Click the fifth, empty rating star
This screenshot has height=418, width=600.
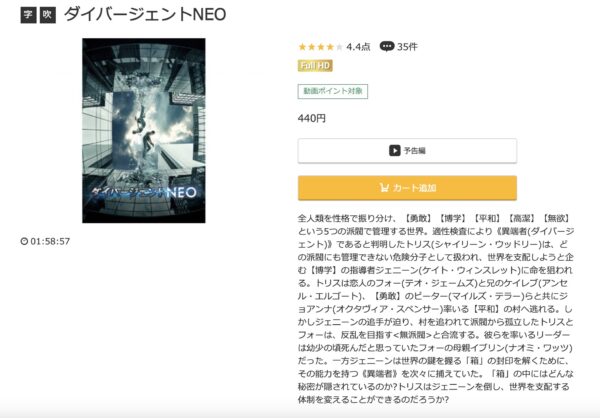339,47
